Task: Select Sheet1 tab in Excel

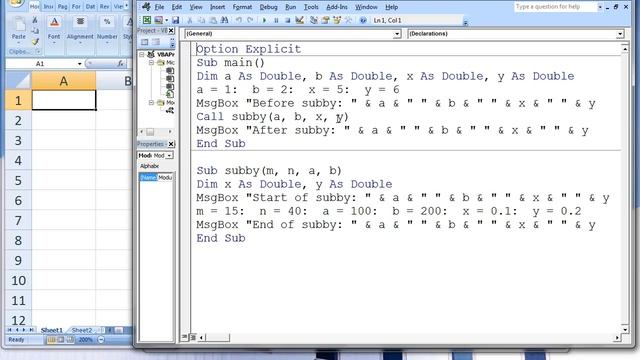Action: coord(52,330)
